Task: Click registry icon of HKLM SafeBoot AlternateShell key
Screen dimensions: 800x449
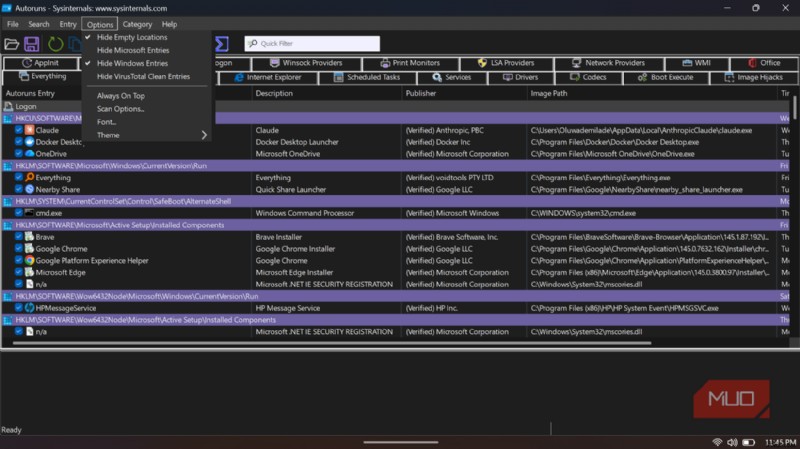Action: 8,202
